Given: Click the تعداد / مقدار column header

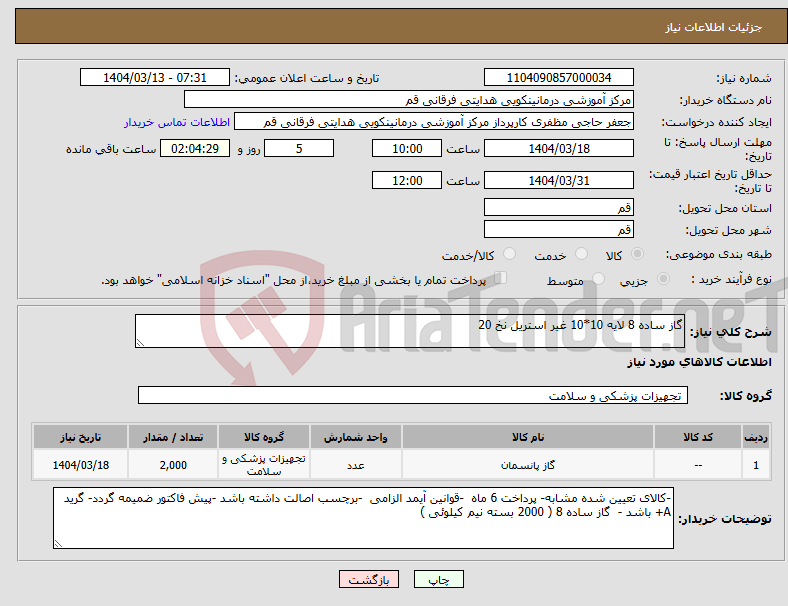Looking at the screenshot, I should click(173, 437).
